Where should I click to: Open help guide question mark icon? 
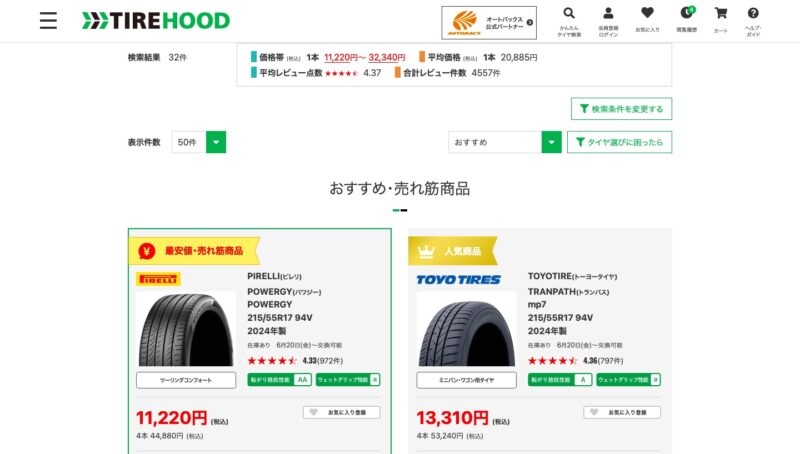753,21
